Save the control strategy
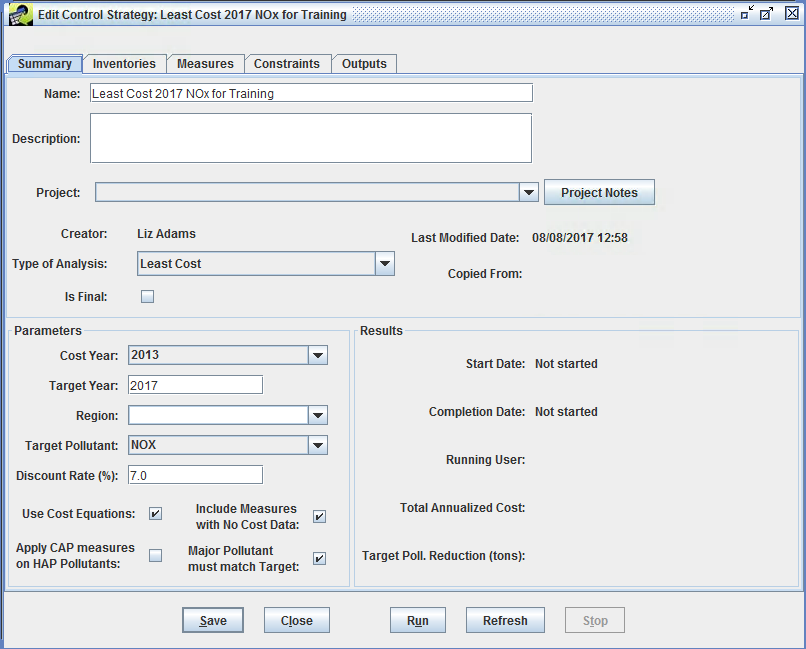Viewport: 806px width, 649px height. coord(212,620)
